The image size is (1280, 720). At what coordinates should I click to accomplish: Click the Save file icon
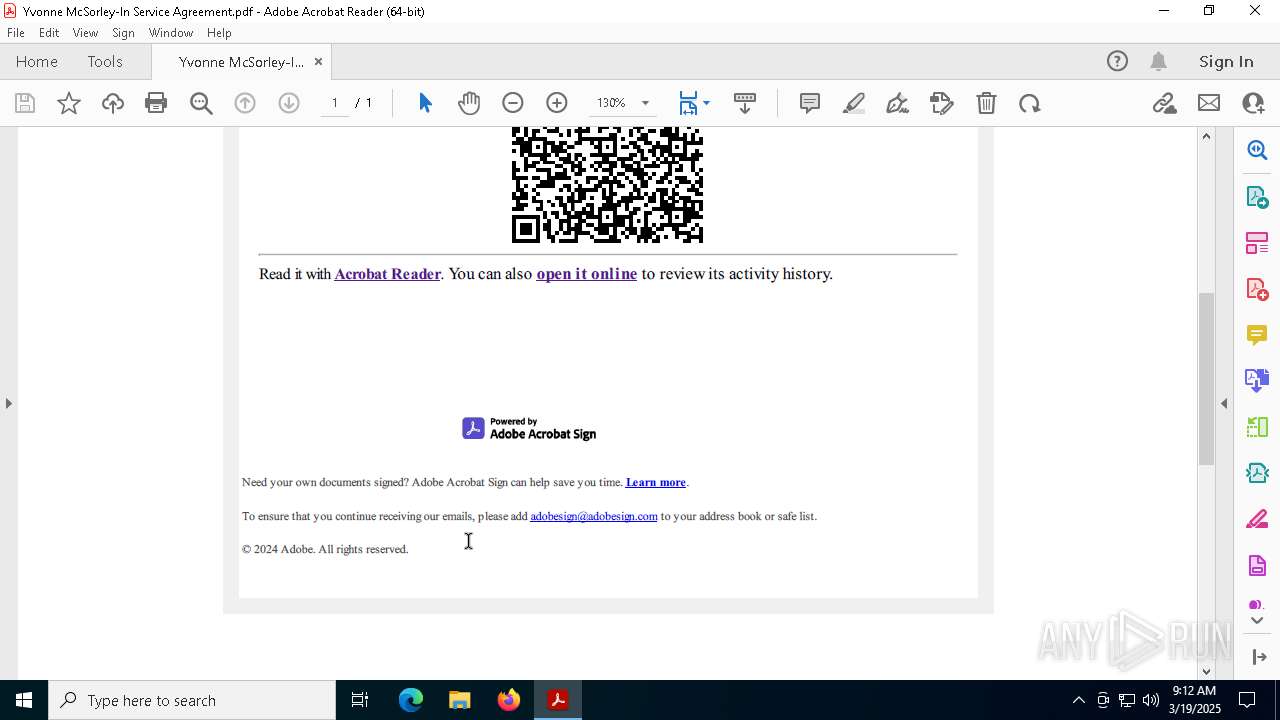tap(25, 103)
